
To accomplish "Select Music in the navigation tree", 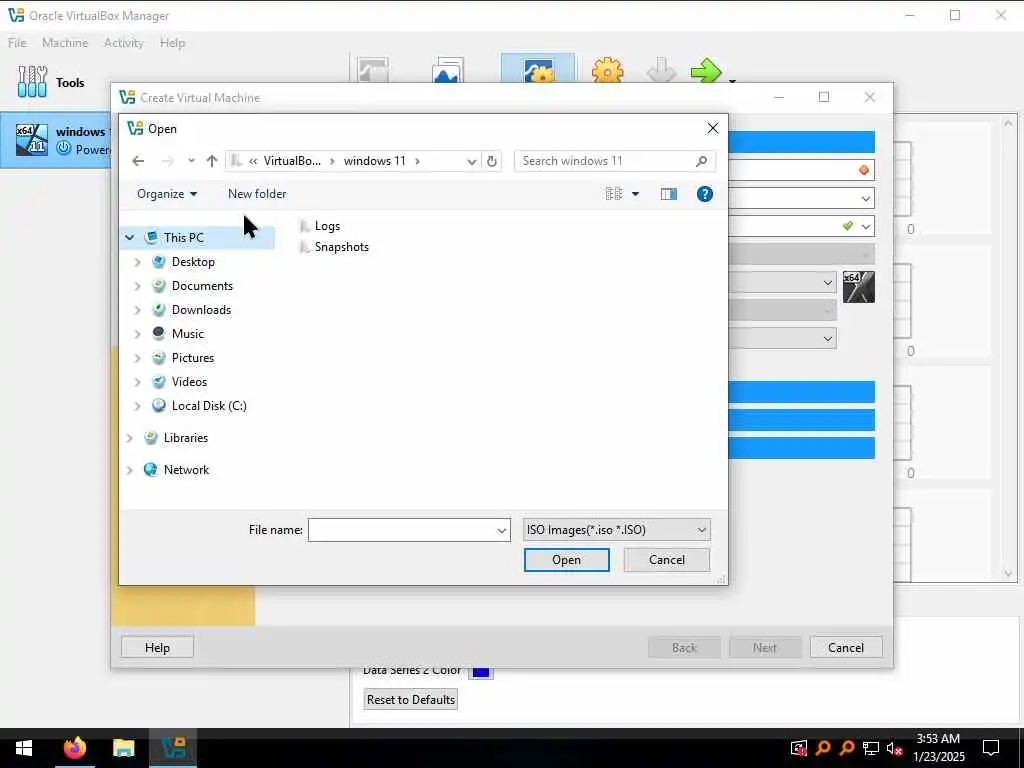I will 187,334.
